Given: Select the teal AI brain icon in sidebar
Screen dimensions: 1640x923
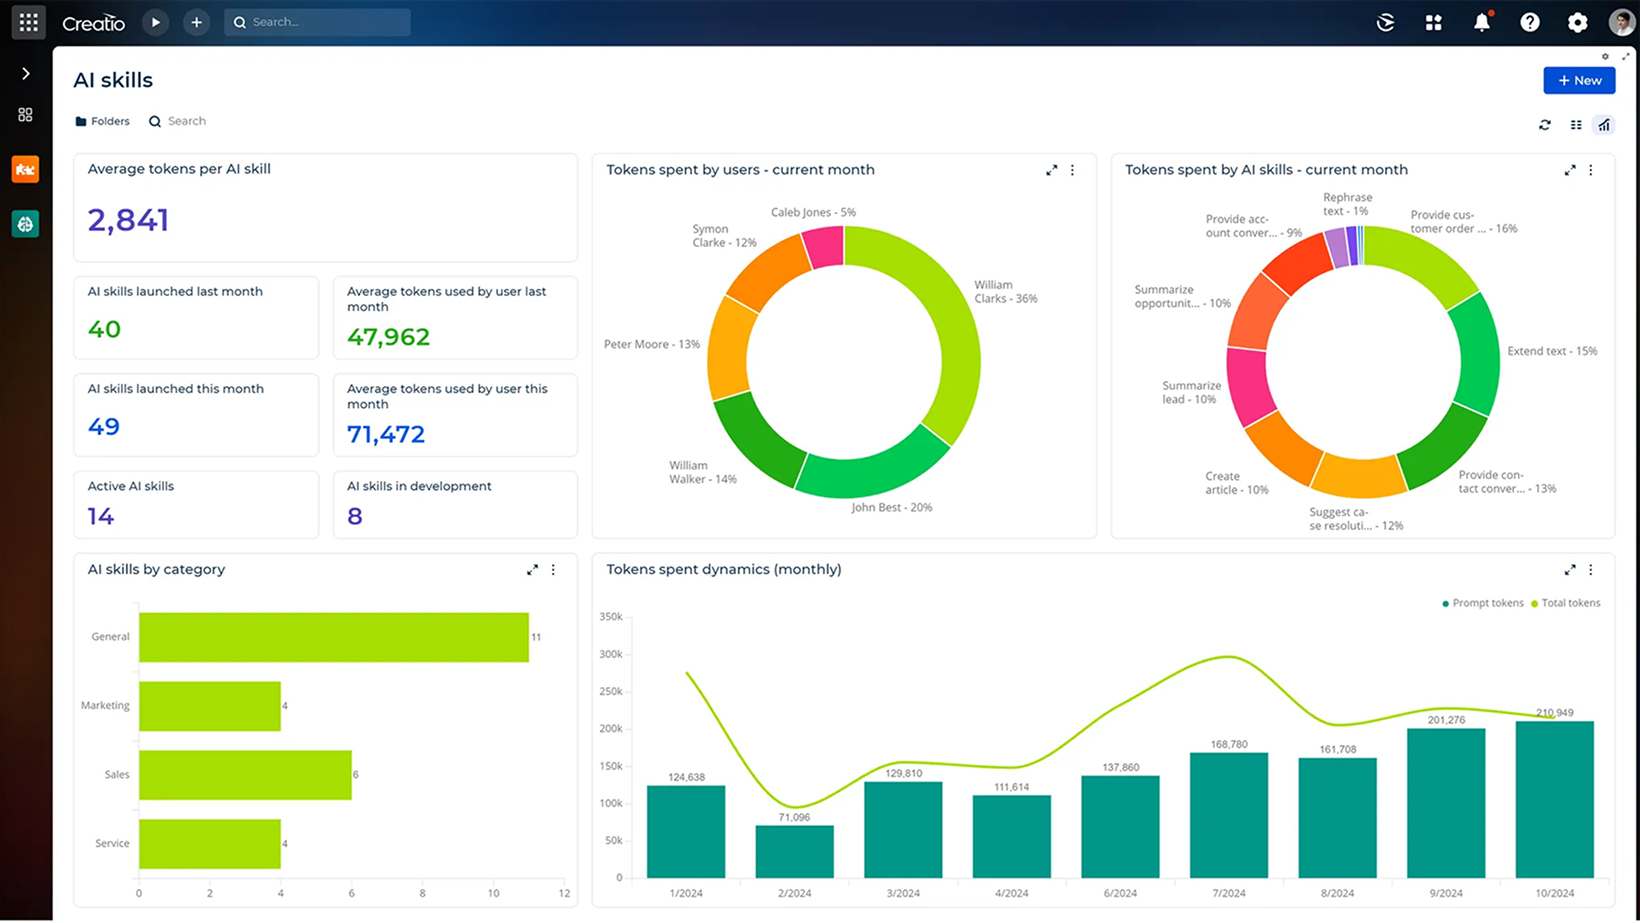Looking at the screenshot, I should tap(25, 224).
